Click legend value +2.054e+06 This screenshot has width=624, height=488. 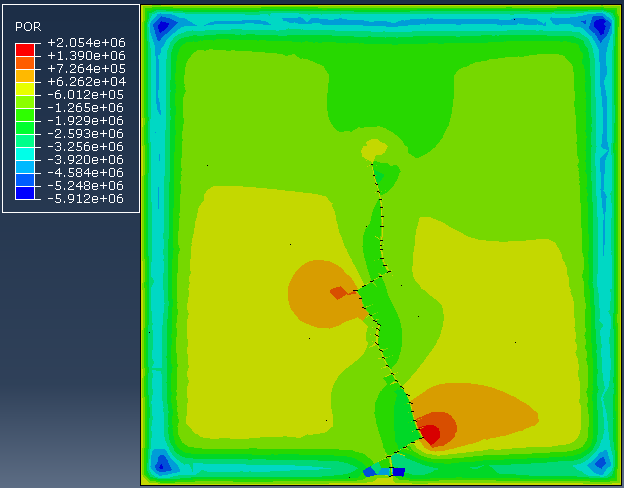pos(86,43)
